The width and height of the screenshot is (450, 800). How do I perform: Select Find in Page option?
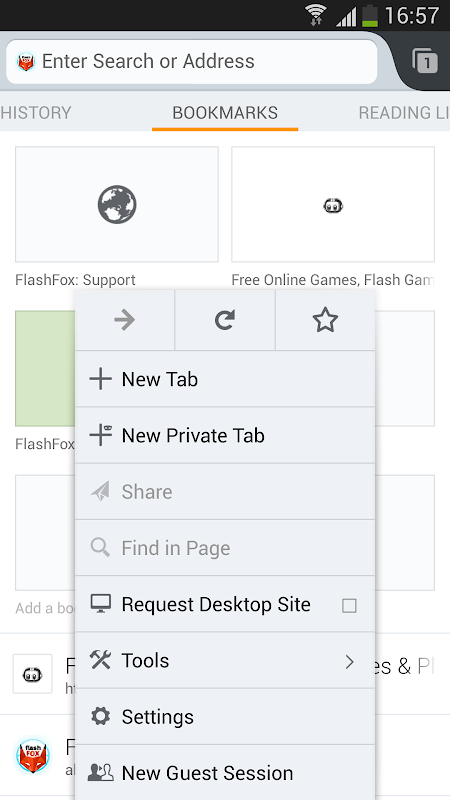[x=225, y=548]
